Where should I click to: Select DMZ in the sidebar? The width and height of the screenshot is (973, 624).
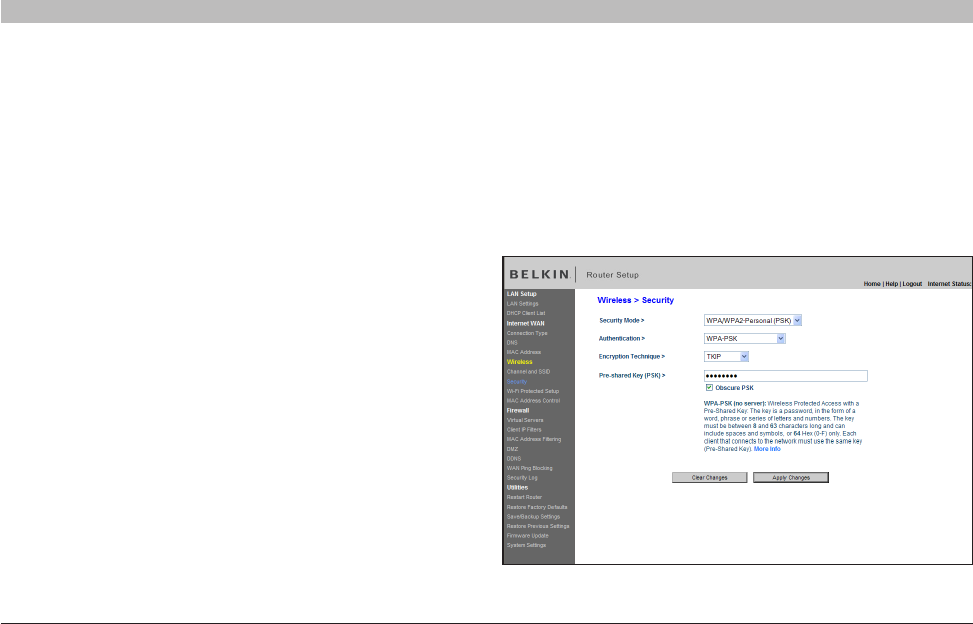click(512, 449)
